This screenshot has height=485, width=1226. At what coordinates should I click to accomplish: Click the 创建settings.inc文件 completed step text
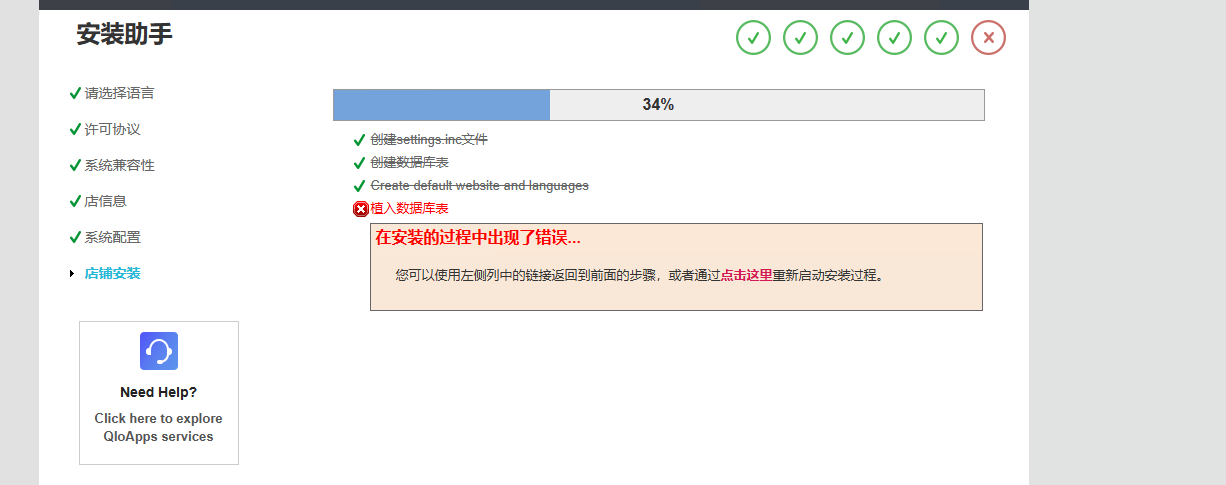click(x=429, y=140)
